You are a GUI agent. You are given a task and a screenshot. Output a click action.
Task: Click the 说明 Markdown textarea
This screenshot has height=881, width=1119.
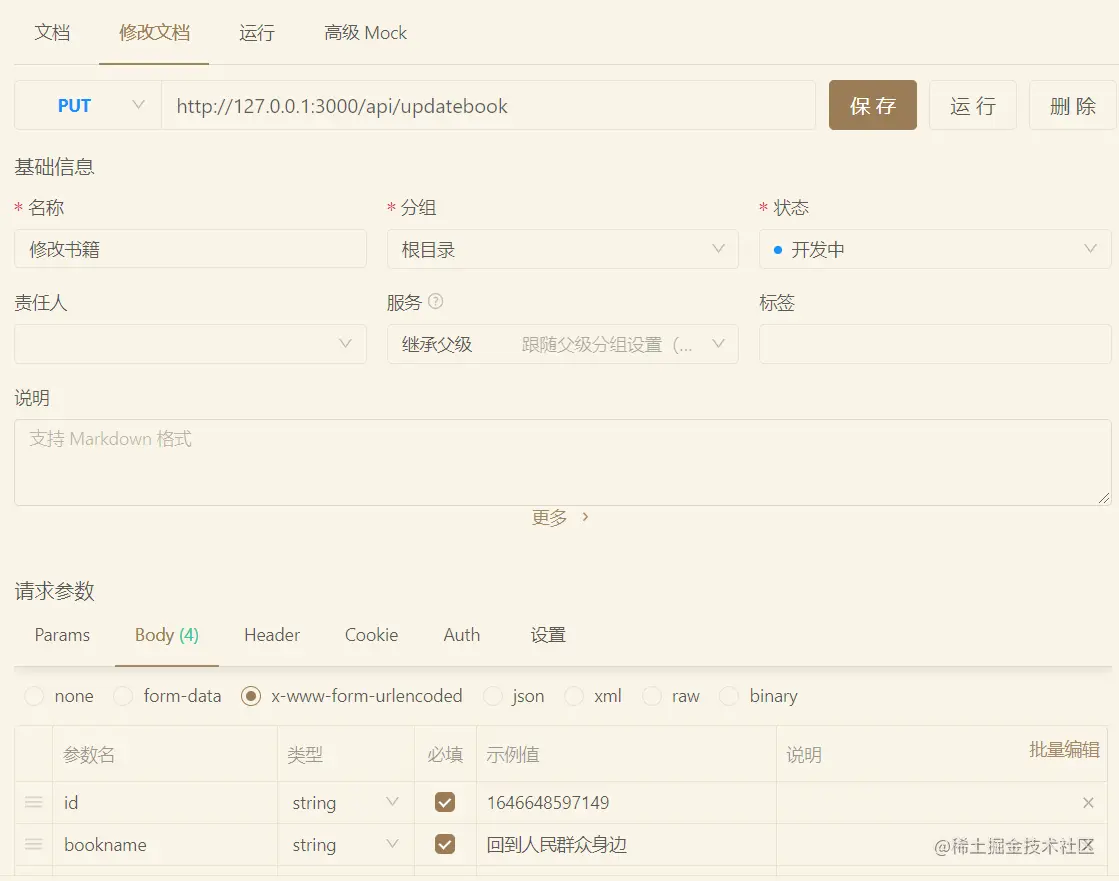[562, 462]
